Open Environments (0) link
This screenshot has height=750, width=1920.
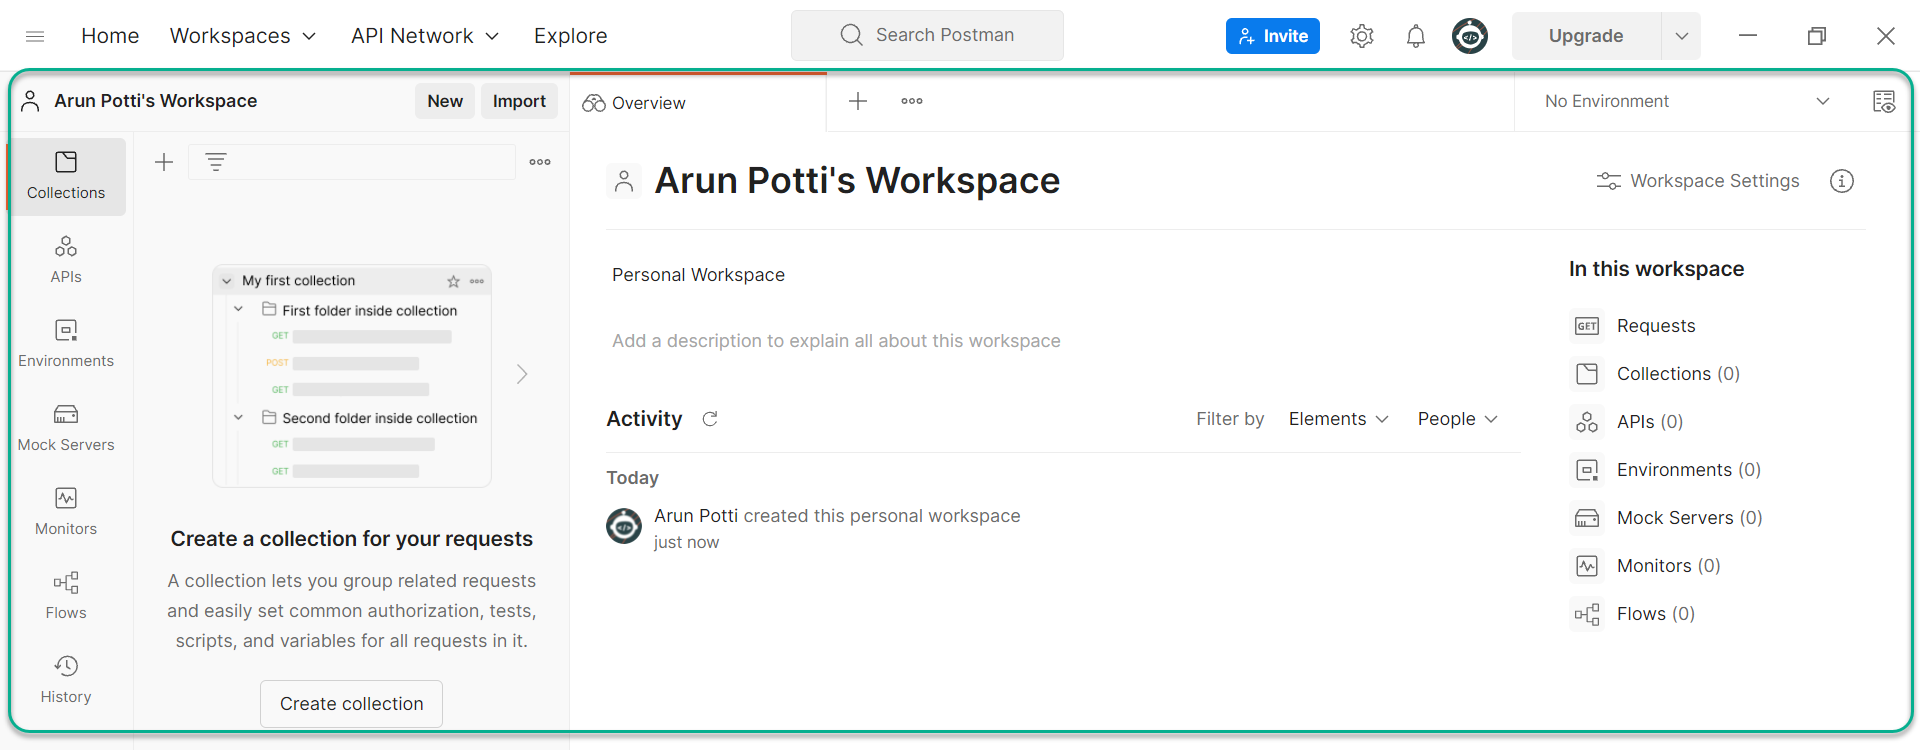[1689, 470]
